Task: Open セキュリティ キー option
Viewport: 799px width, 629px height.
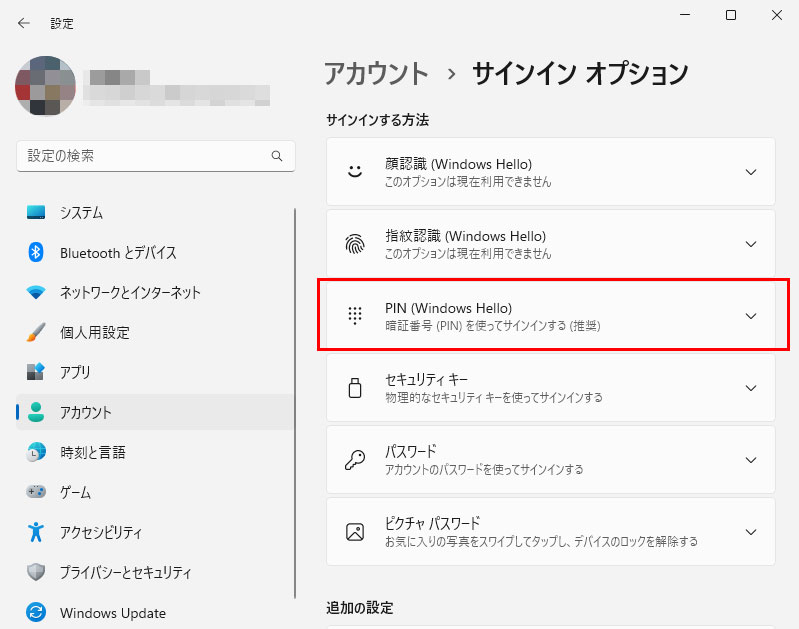Action: click(x=550, y=388)
